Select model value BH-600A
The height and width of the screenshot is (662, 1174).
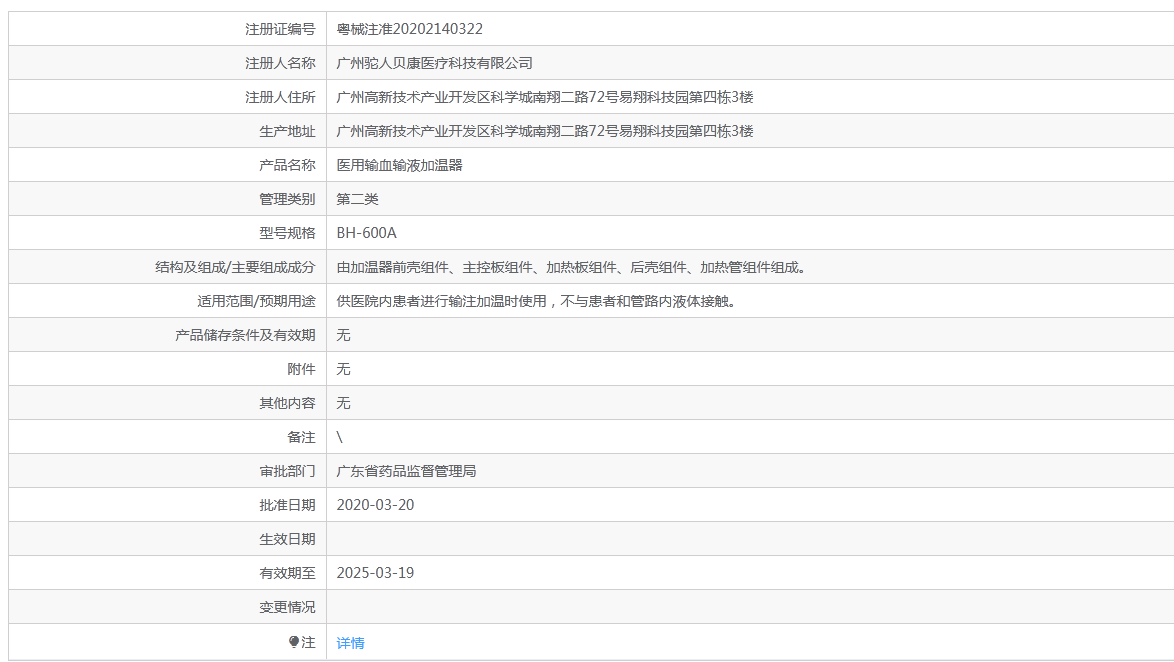pos(366,233)
